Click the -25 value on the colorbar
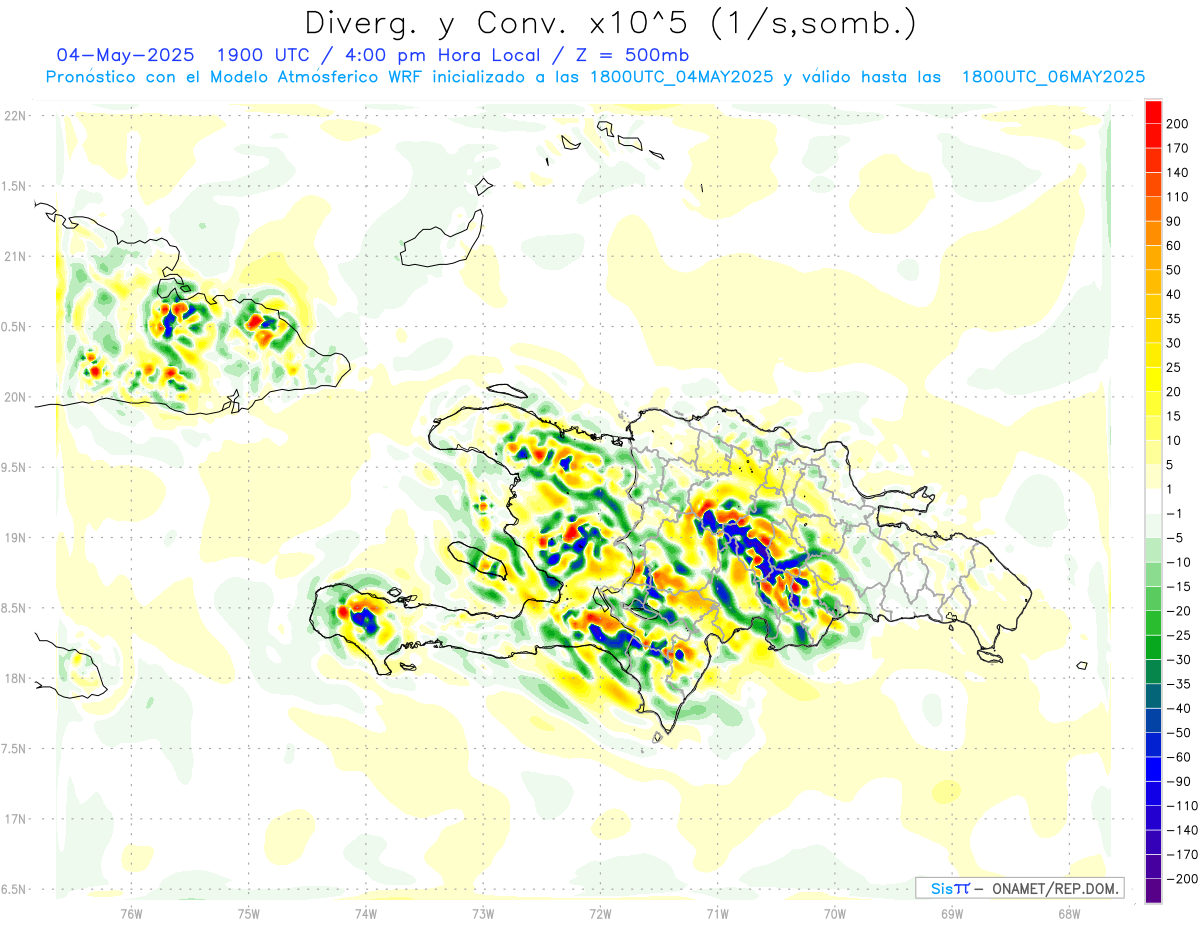This screenshot has width=1200, height=927. click(1180, 635)
